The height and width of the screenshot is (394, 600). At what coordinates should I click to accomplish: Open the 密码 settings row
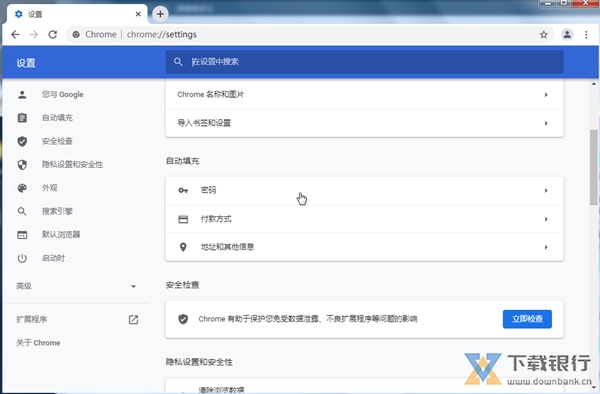pos(364,190)
